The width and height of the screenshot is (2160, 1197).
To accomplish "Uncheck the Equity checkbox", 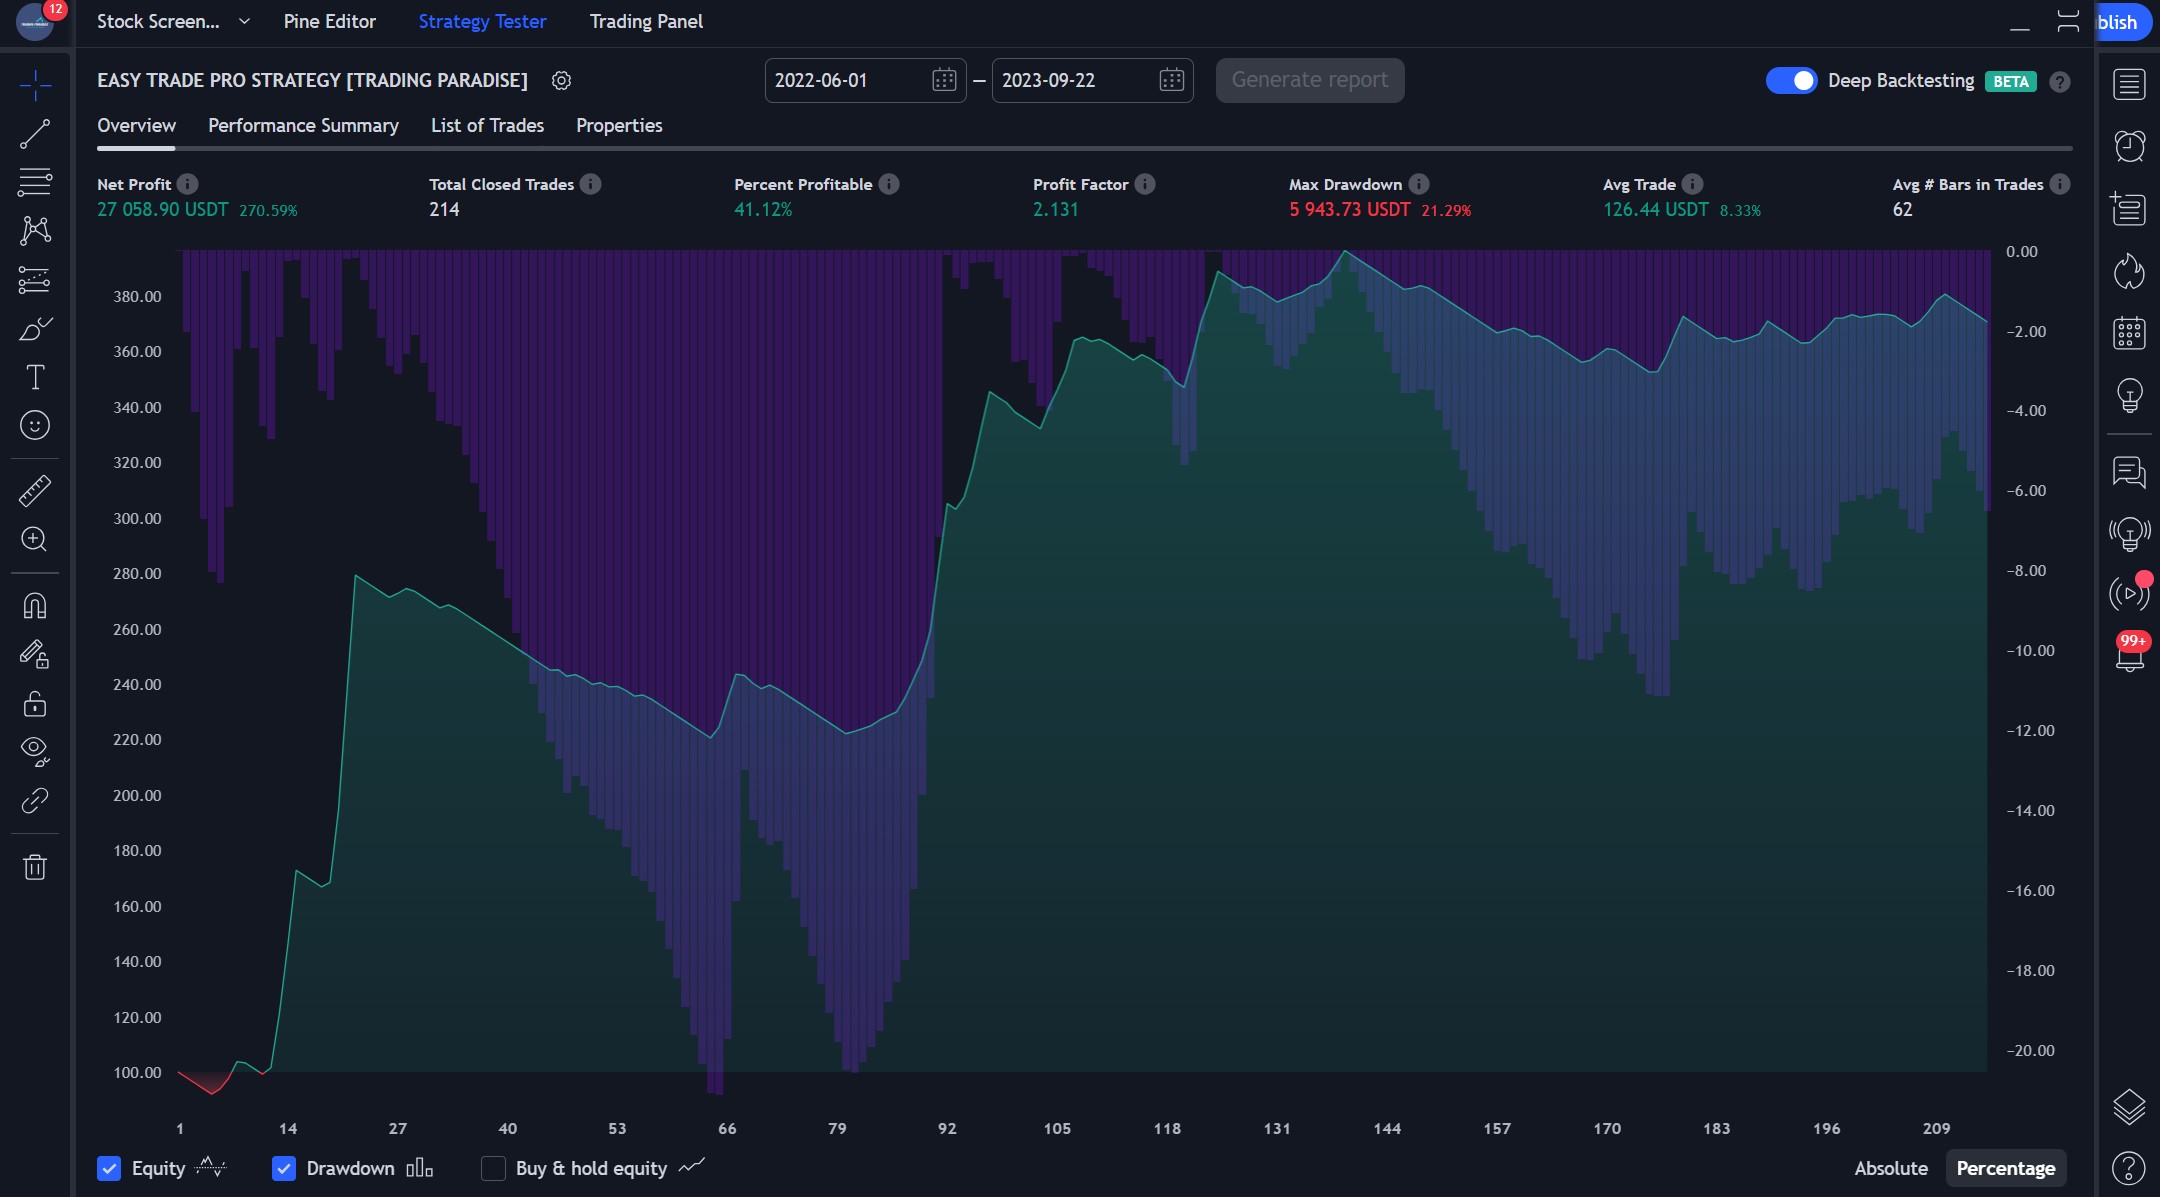I will 109,1168.
